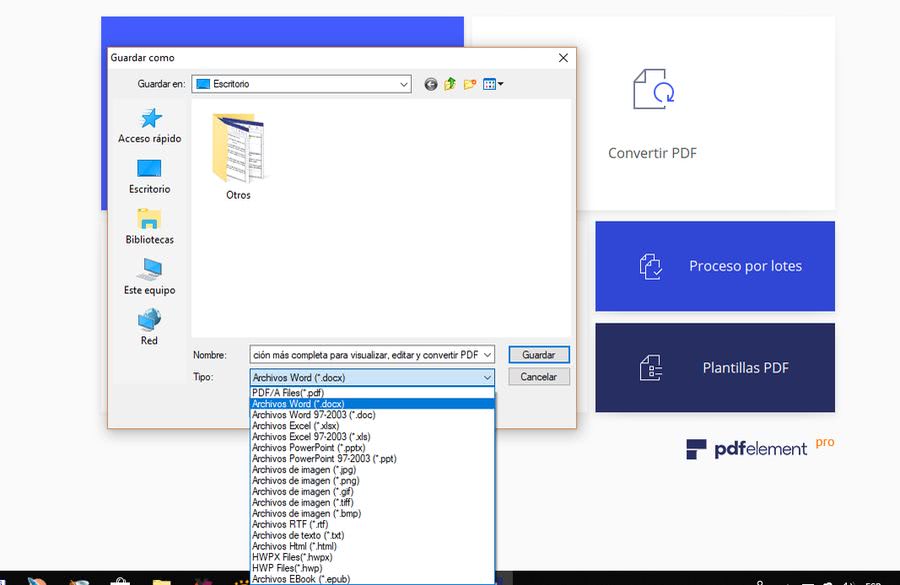Collapse the Tipo file type dropdown
Viewport: 900px width, 585px height.
click(487, 377)
